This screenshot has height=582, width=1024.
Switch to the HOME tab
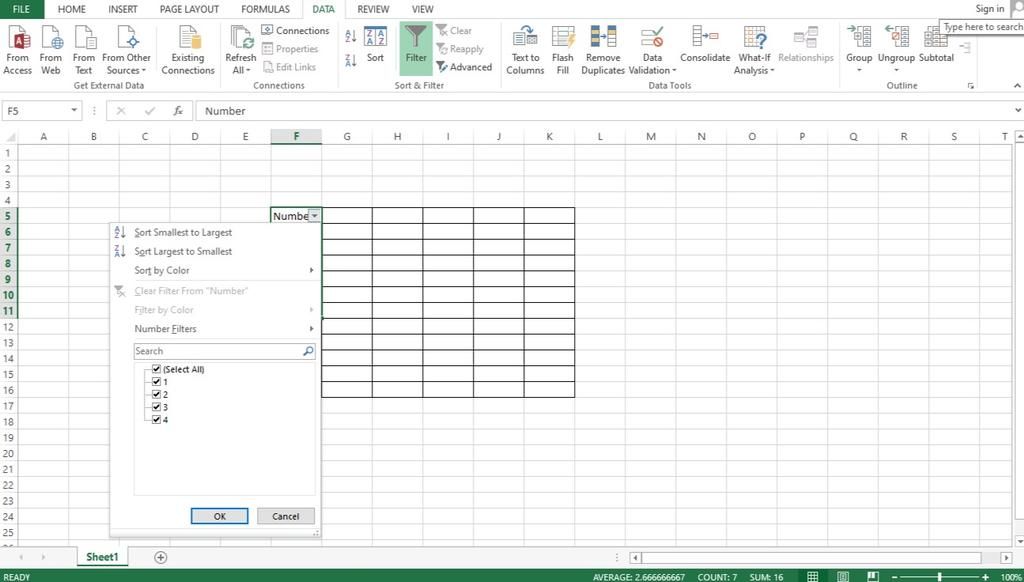71,9
